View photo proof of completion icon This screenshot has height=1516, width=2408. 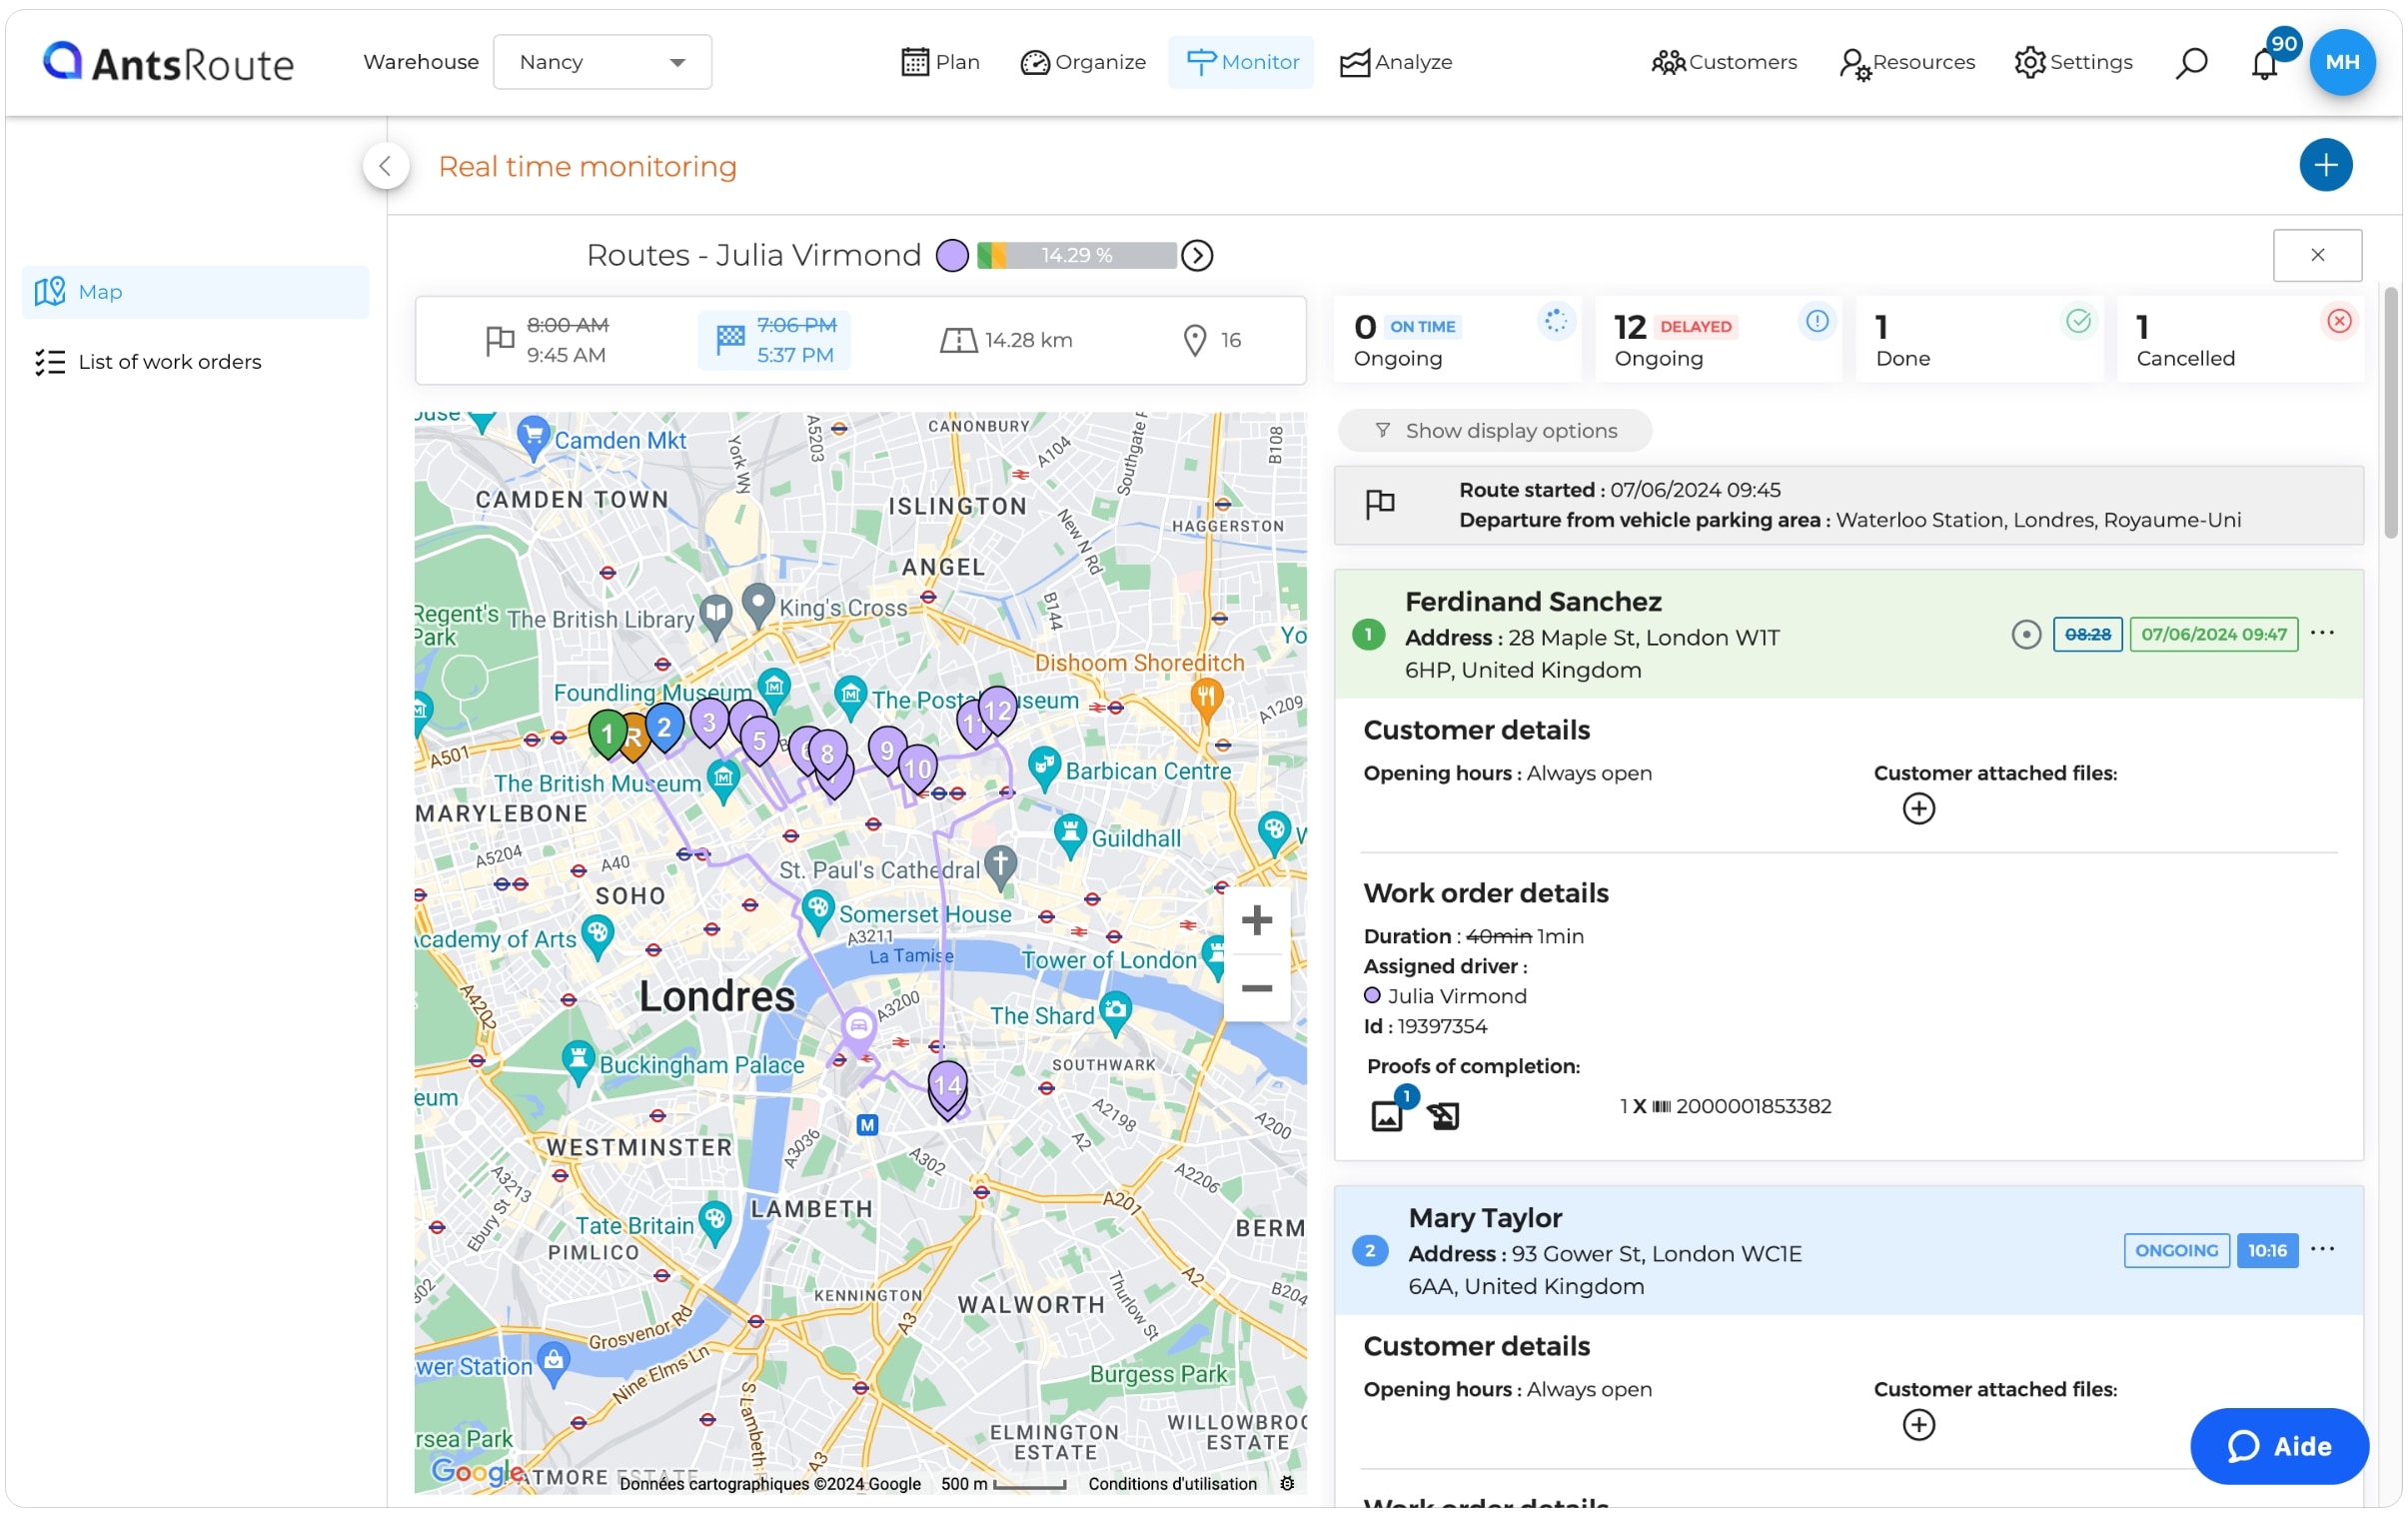1386,1115
